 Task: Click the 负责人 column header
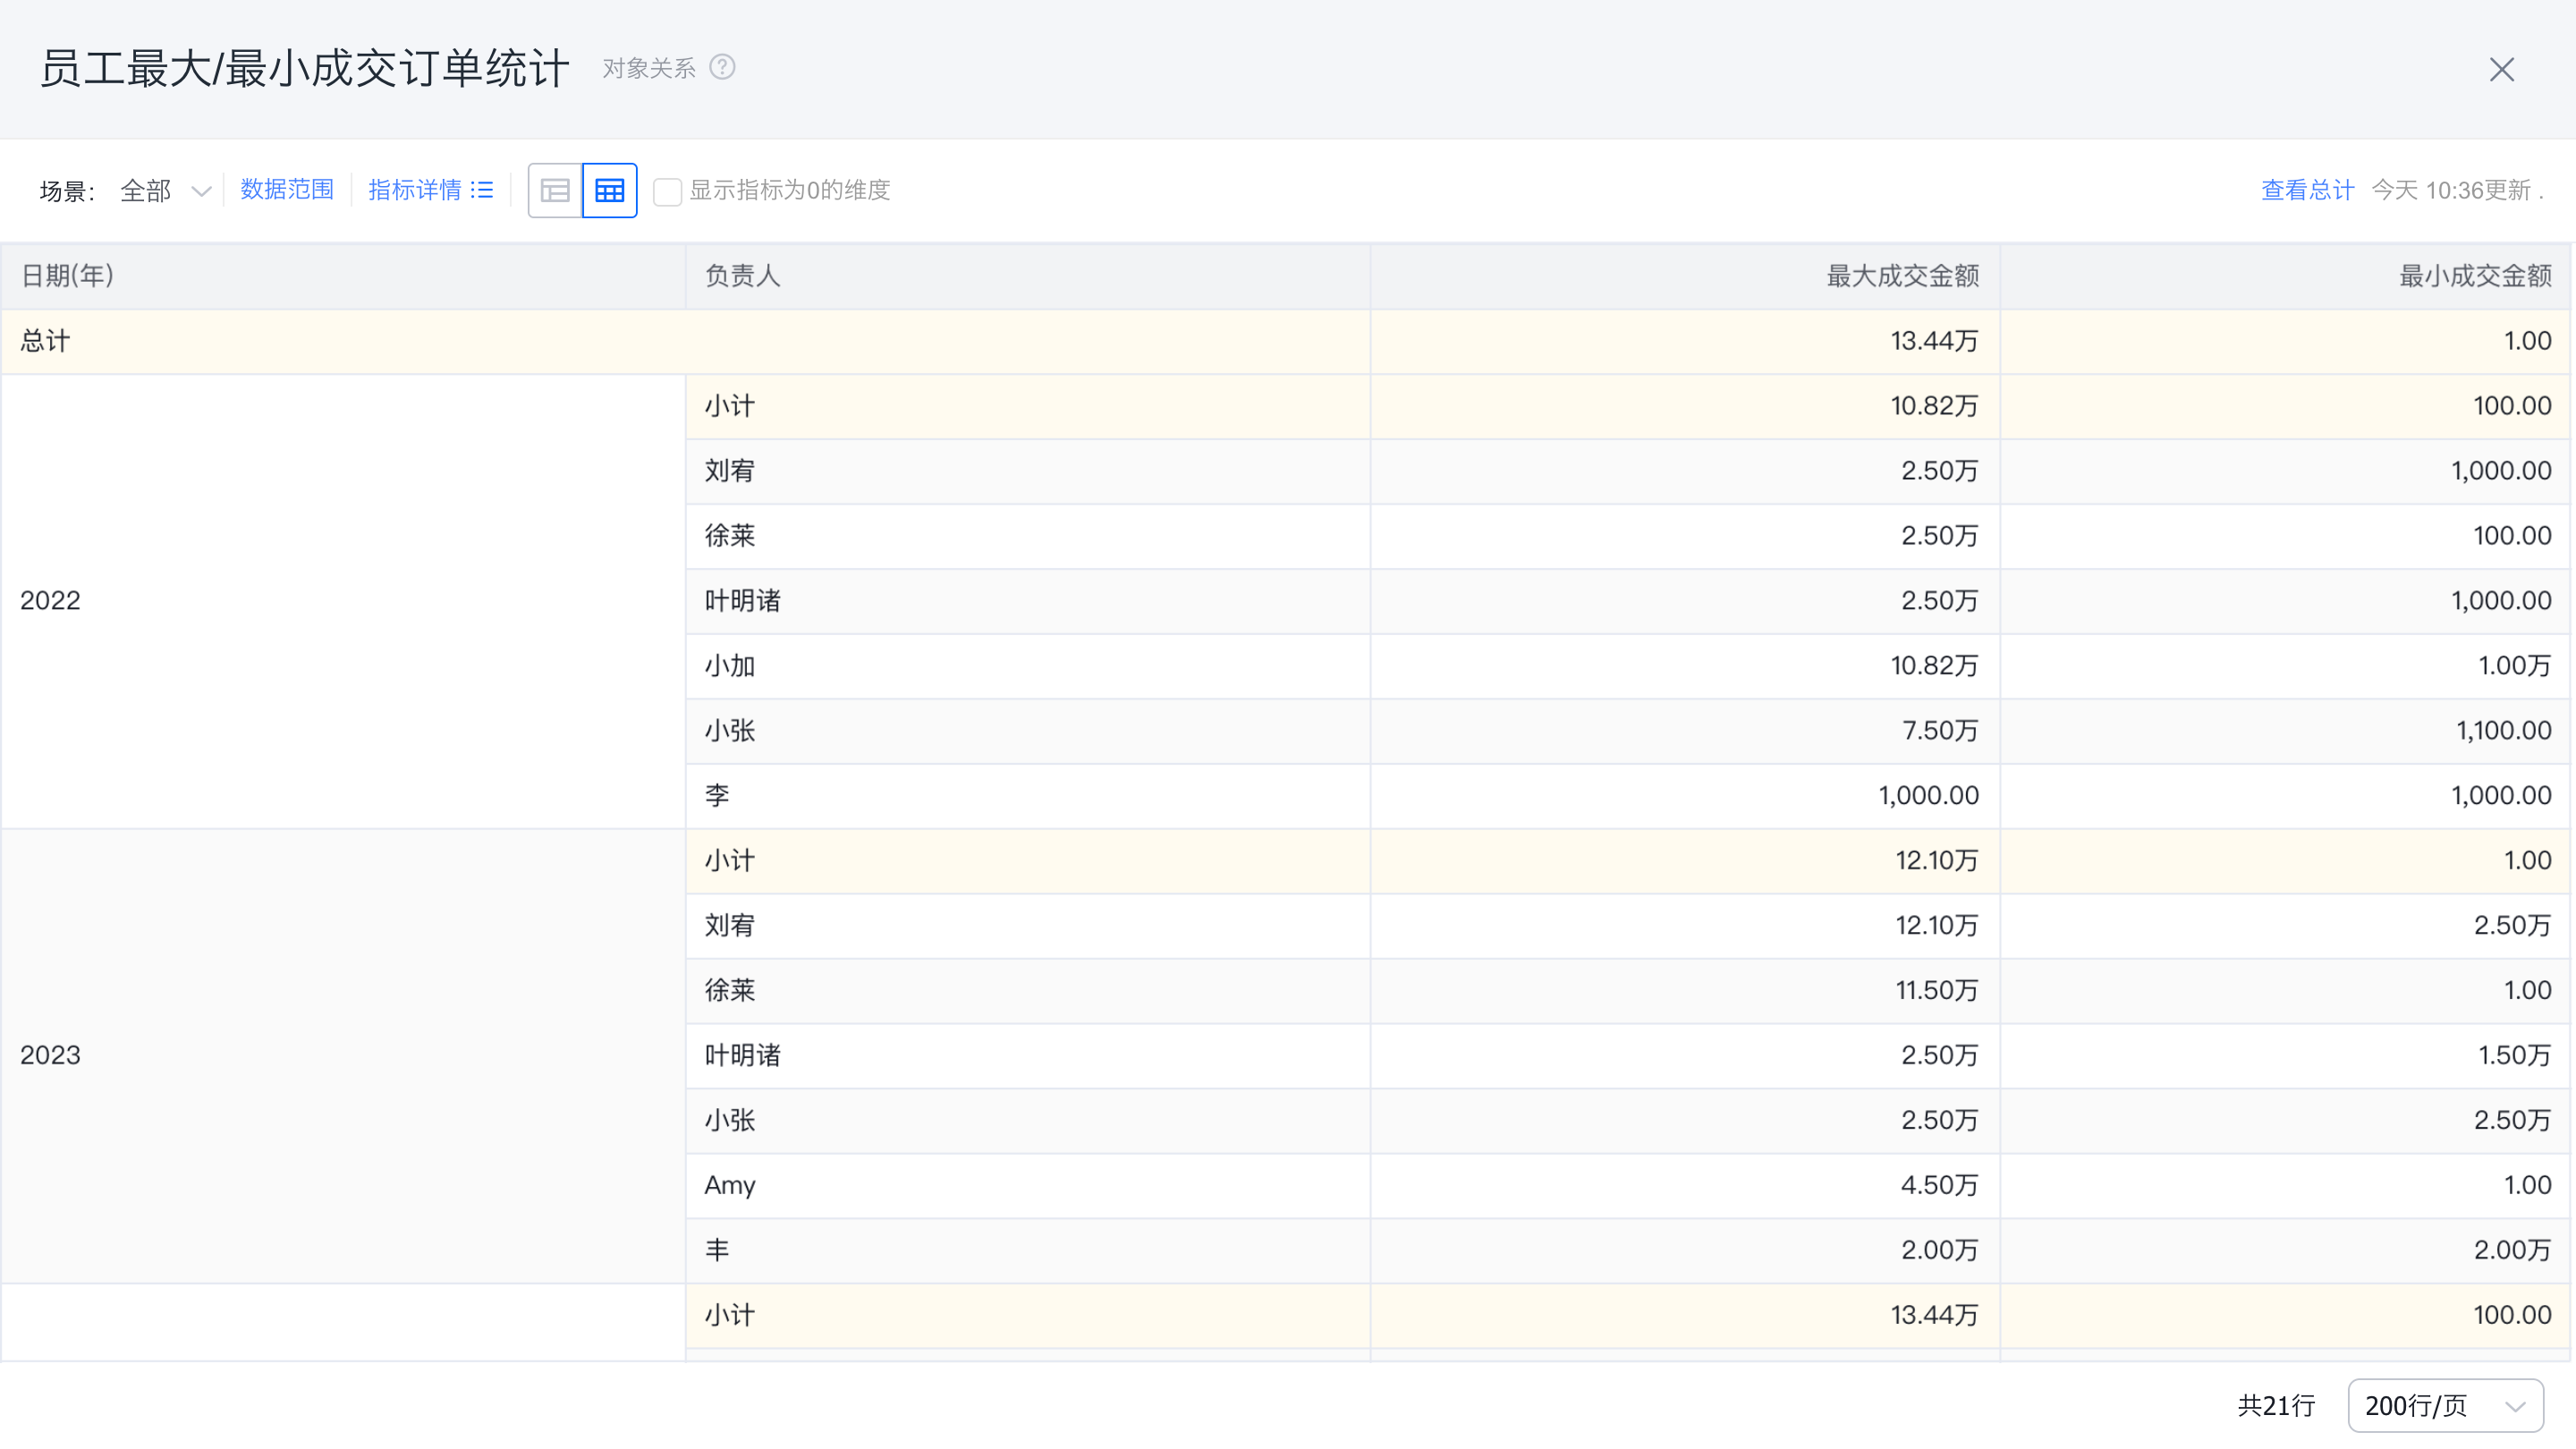pos(742,276)
